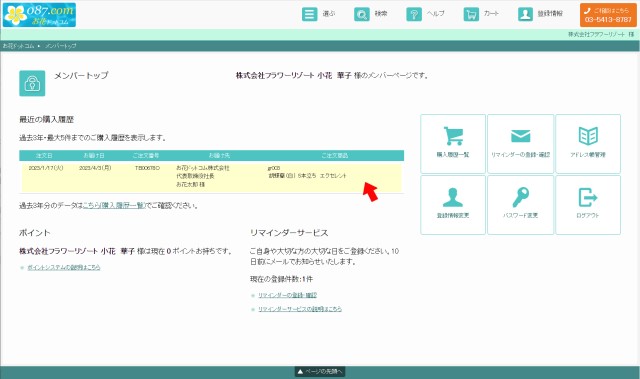This screenshot has width=640, height=379.
Task: Click the ご注文商品 column header
Action: tap(335, 156)
